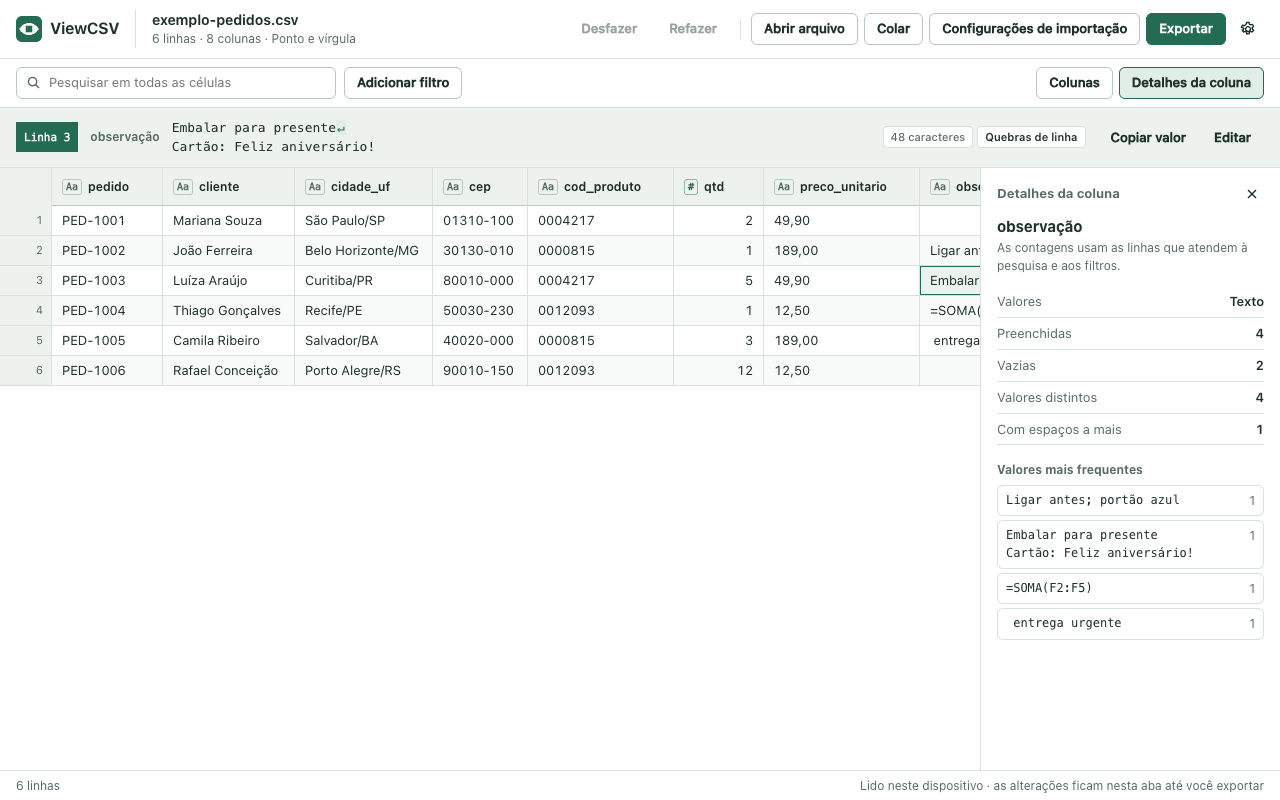Close the Detalhes da coluna panel

[x=1252, y=194]
